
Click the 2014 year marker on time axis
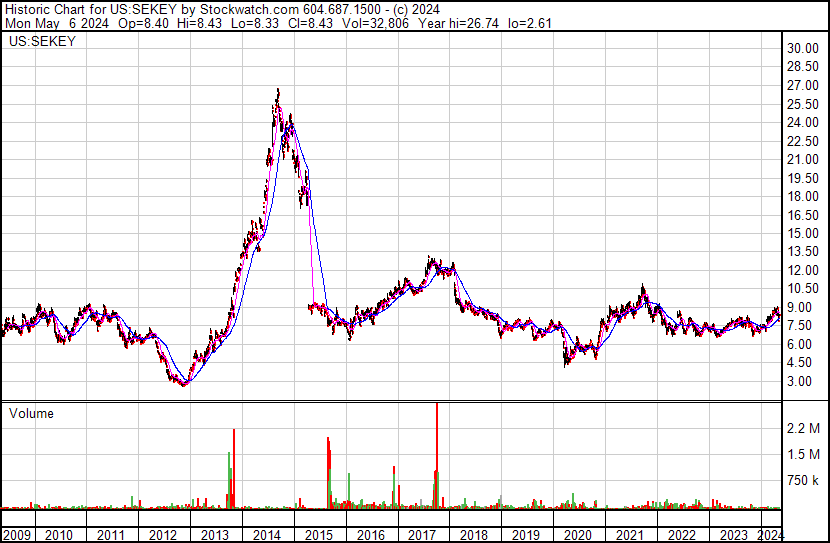click(267, 535)
